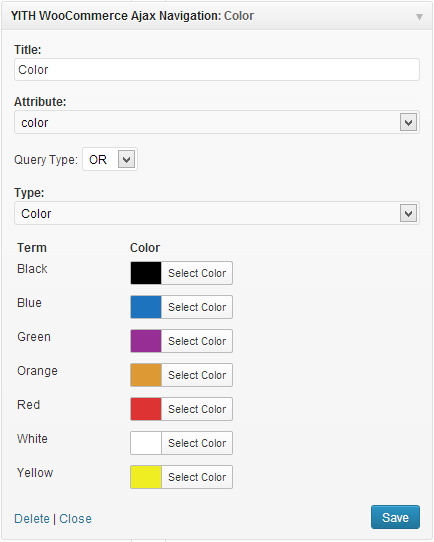
Task: Click Select Color button for White term
Action: pyautogui.click(x=197, y=443)
